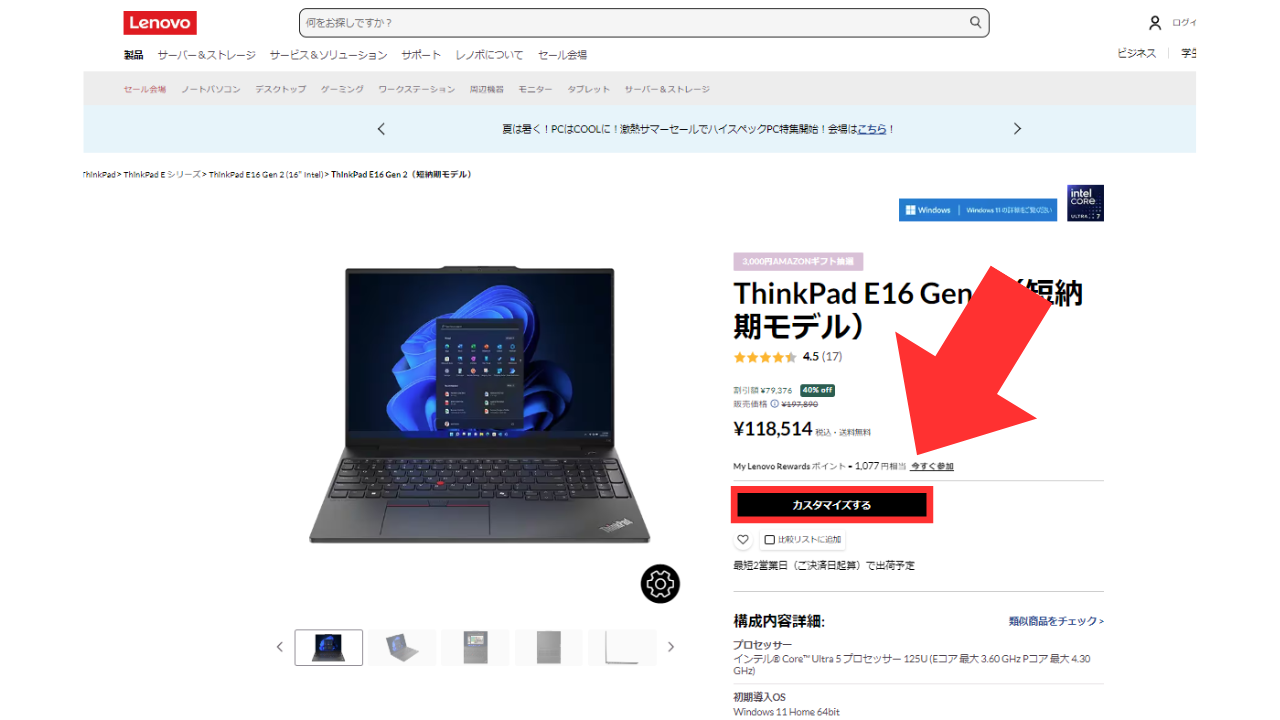This screenshot has height=720, width=1280.
Task: Select second laptop thumbnail image
Action: [x=402, y=647]
